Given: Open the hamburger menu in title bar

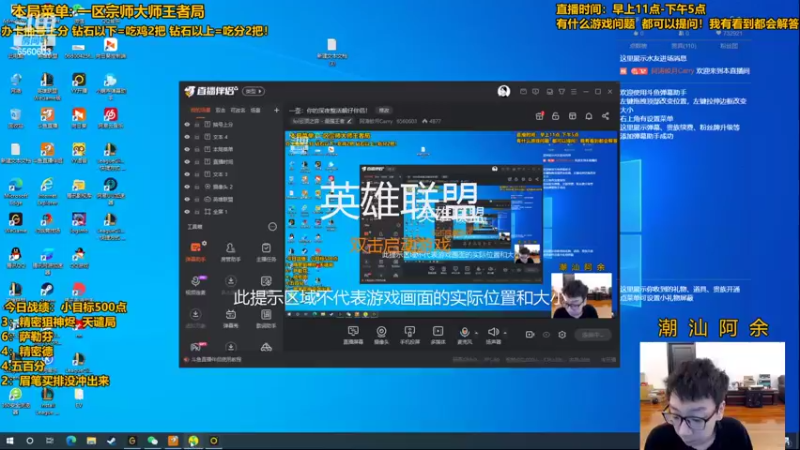Looking at the screenshot, I should tap(573, 91).
